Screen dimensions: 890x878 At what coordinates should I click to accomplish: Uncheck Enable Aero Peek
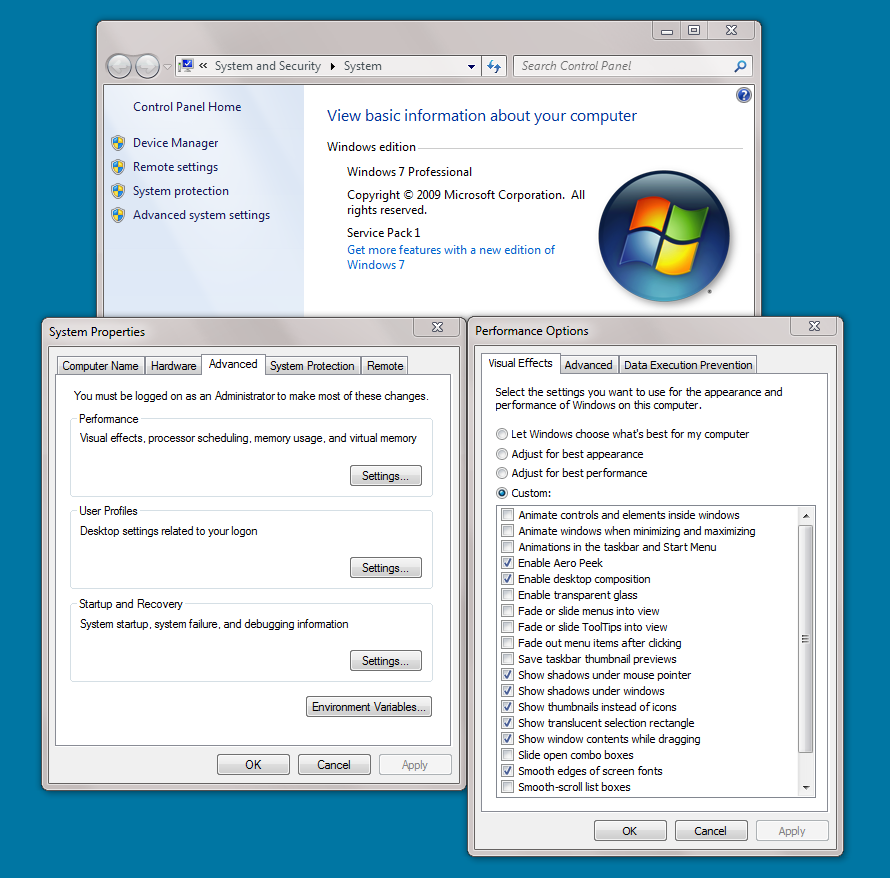click(507, 562)
